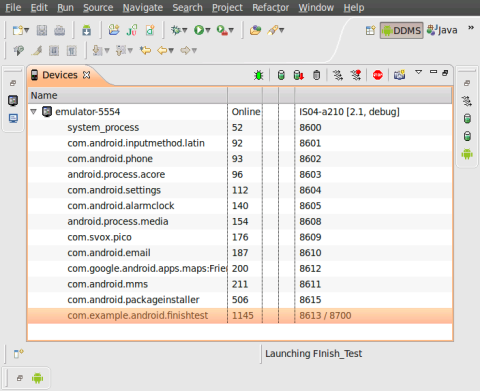Click the New Android XML File icon
The width and height of the screenshot is (480, 391).
(150, 30)
